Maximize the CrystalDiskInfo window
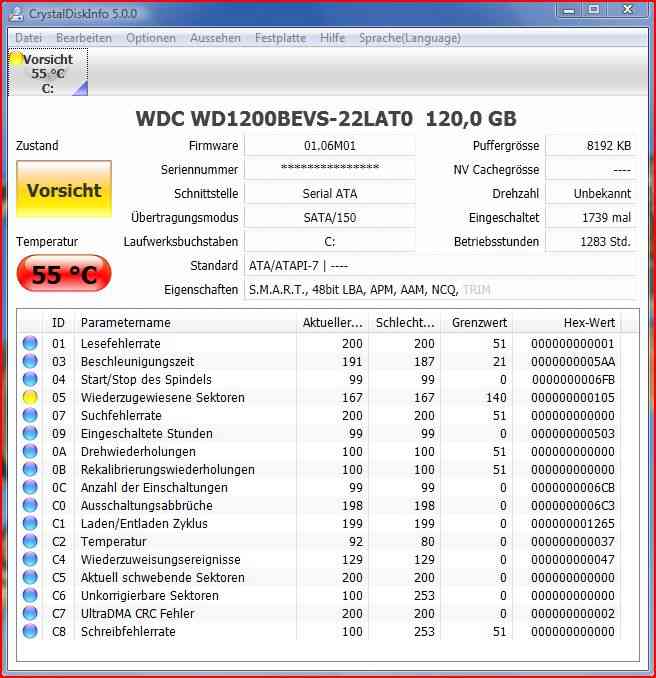Screen dimensions: 656x678 pyautogui.click(x=594, y=10)
